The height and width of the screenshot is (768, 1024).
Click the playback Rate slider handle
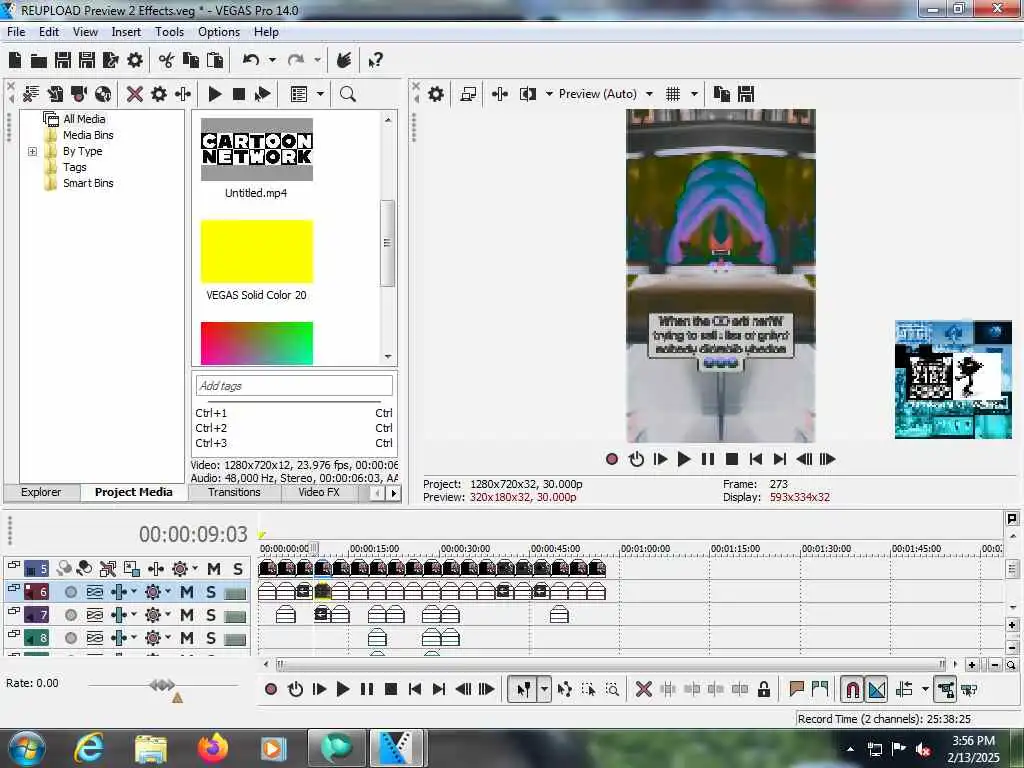click(162, 684)
